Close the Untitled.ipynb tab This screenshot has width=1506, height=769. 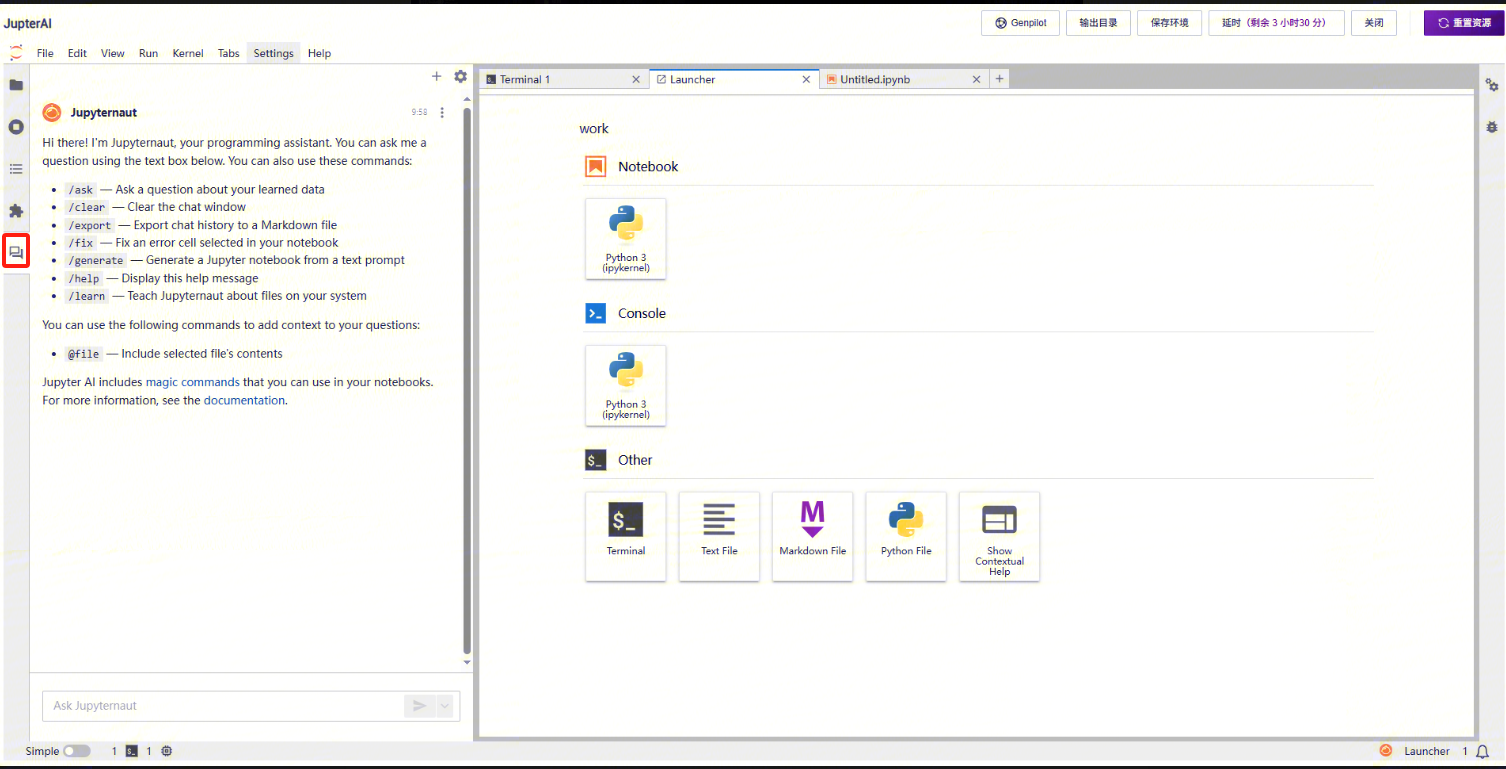[x=976, y=79]
